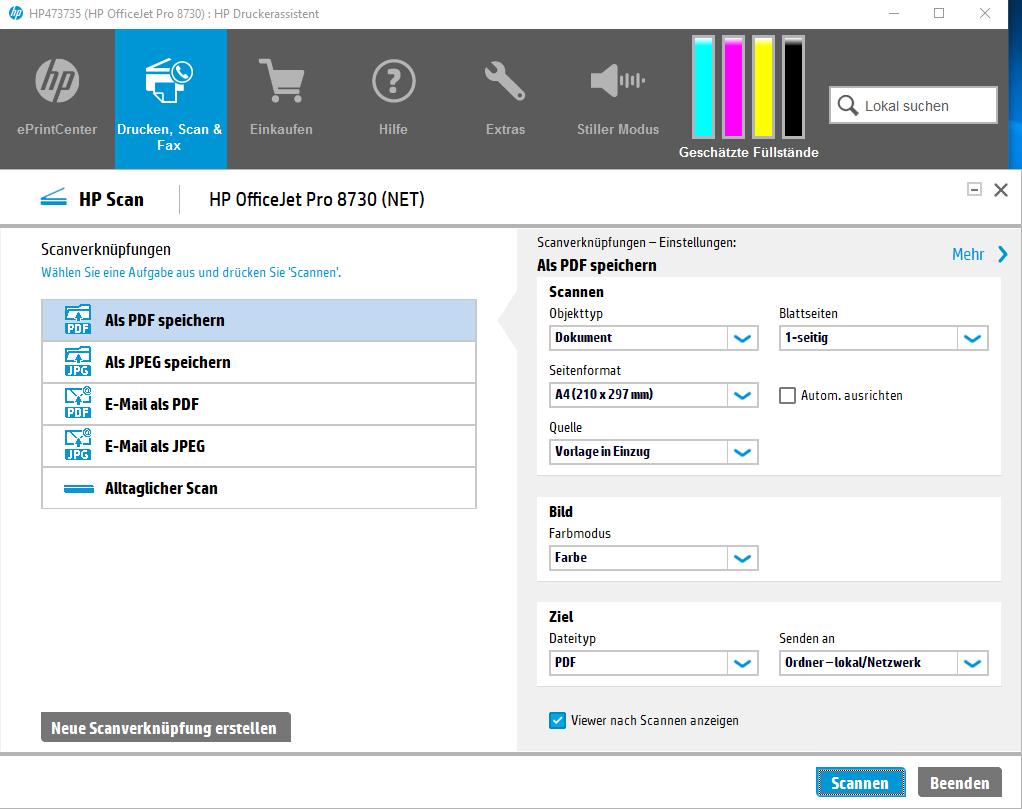Open the Seitenformat dropdown
This screenshot has width=1022, height=809.
pos(653,395)
